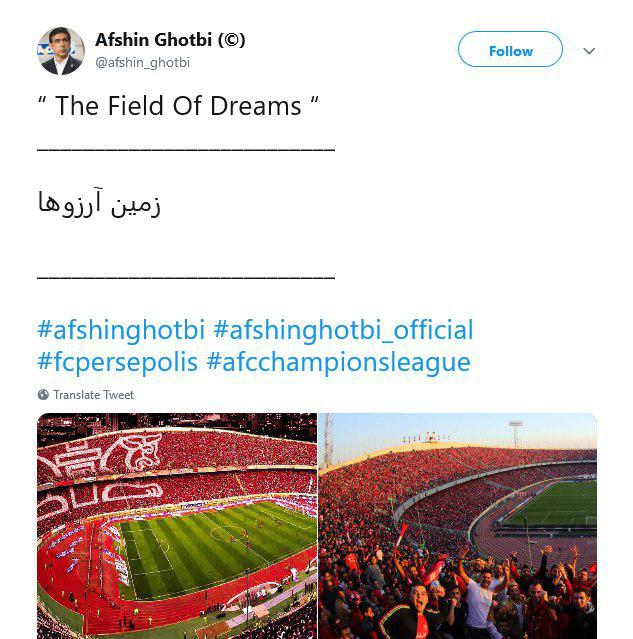The height and width of the screenshot is (639, 633).
Task: Open the aerial stadium photo
Action: tap(177, 526)
